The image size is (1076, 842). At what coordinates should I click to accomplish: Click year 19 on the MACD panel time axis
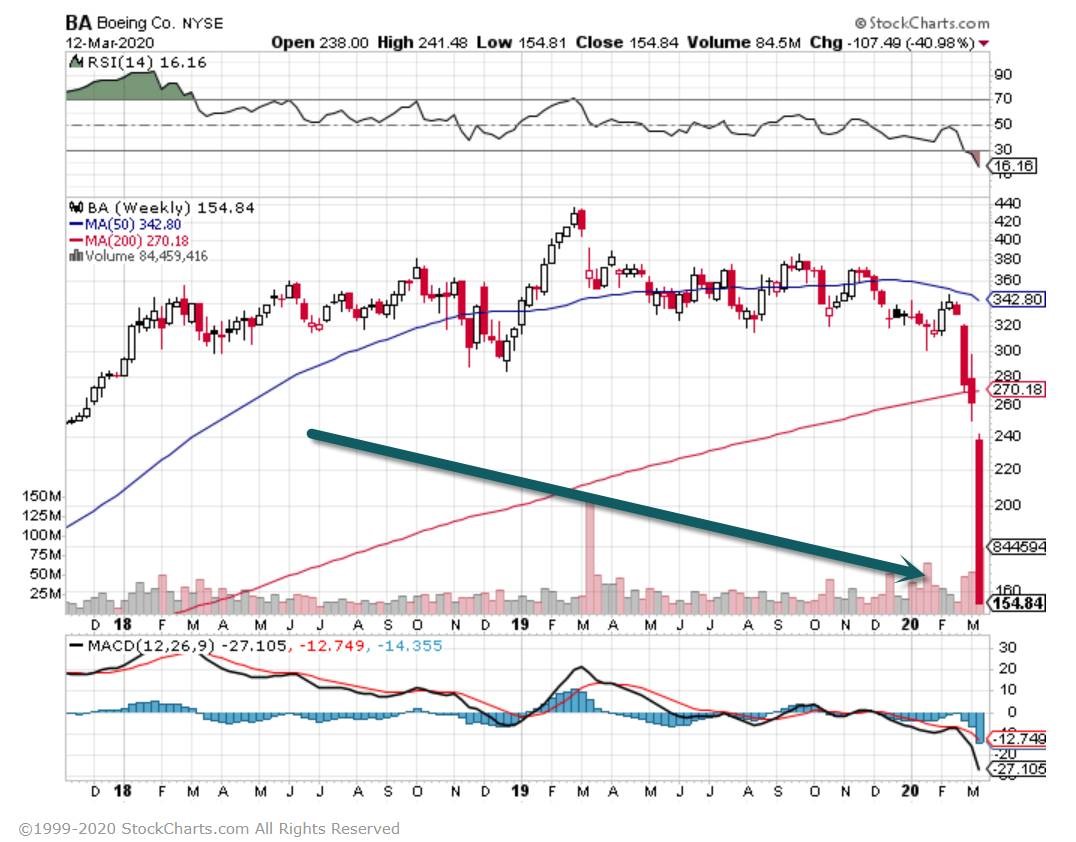pos(520,791)
